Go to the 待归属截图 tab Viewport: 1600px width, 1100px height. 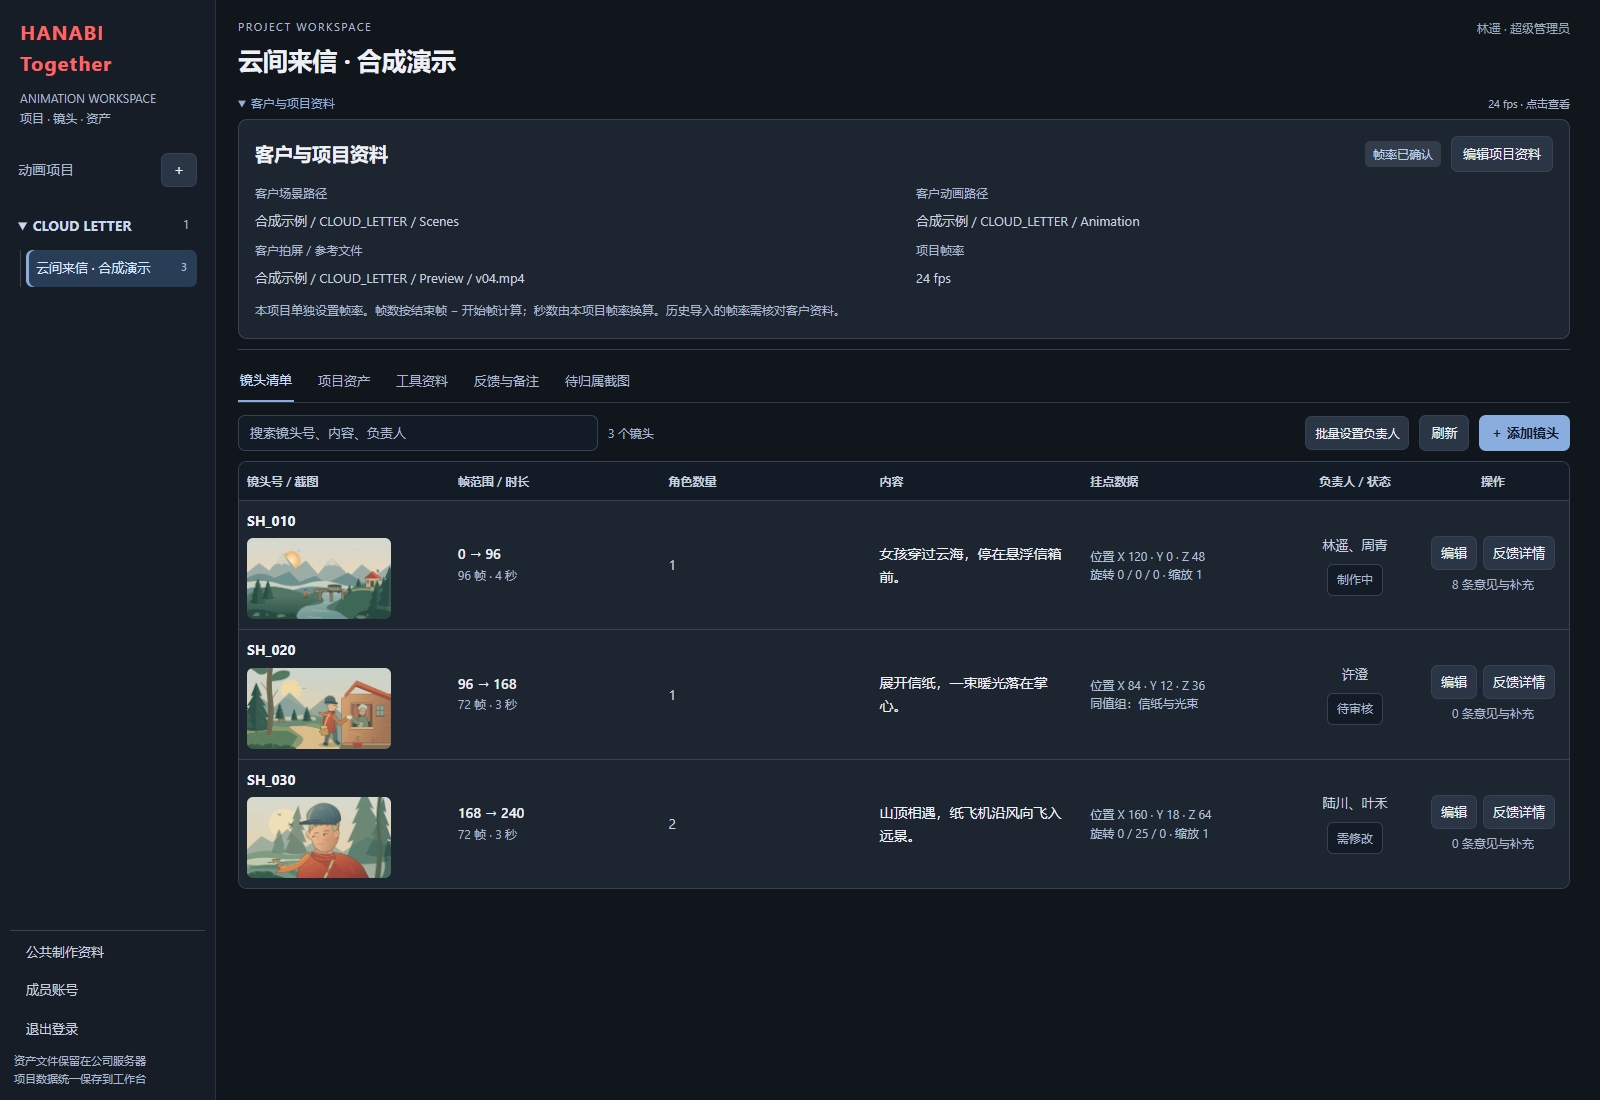(597, 381)
